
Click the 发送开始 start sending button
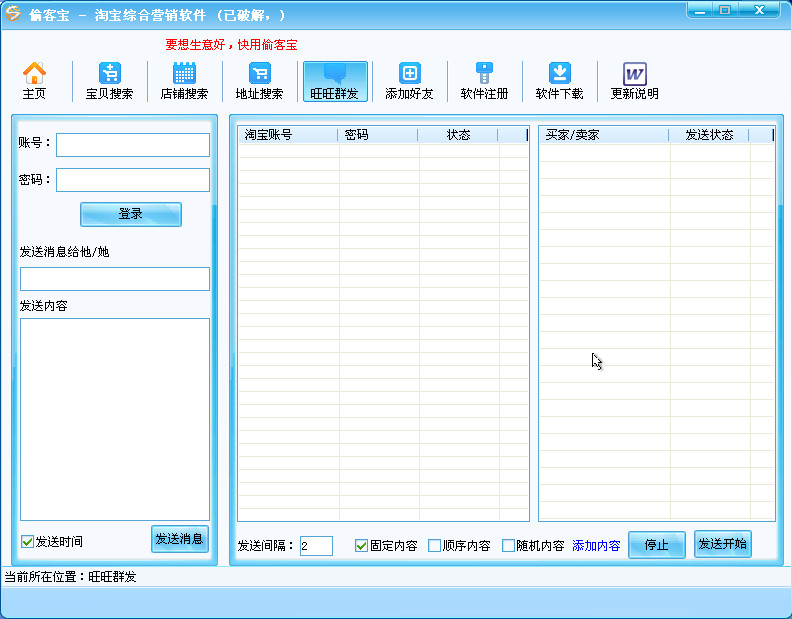[723, 544]
